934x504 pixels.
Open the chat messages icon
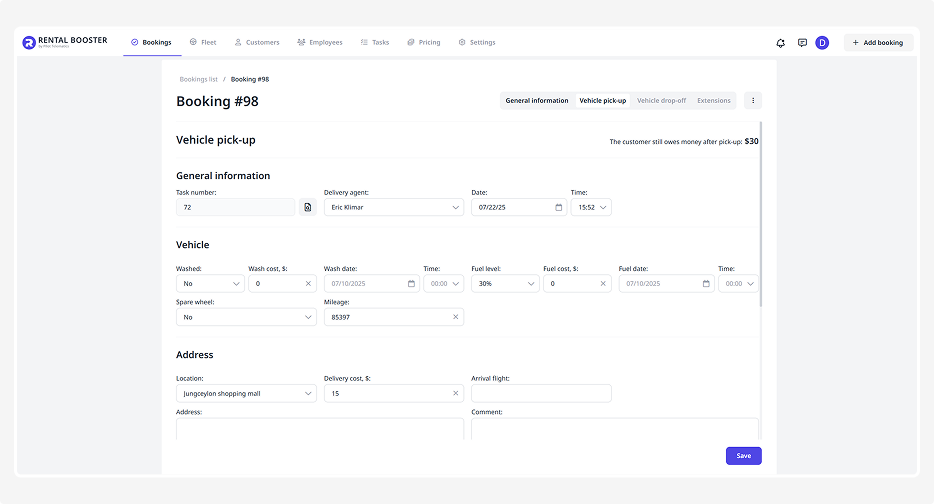pyautogui.click(x=802, y=43)
